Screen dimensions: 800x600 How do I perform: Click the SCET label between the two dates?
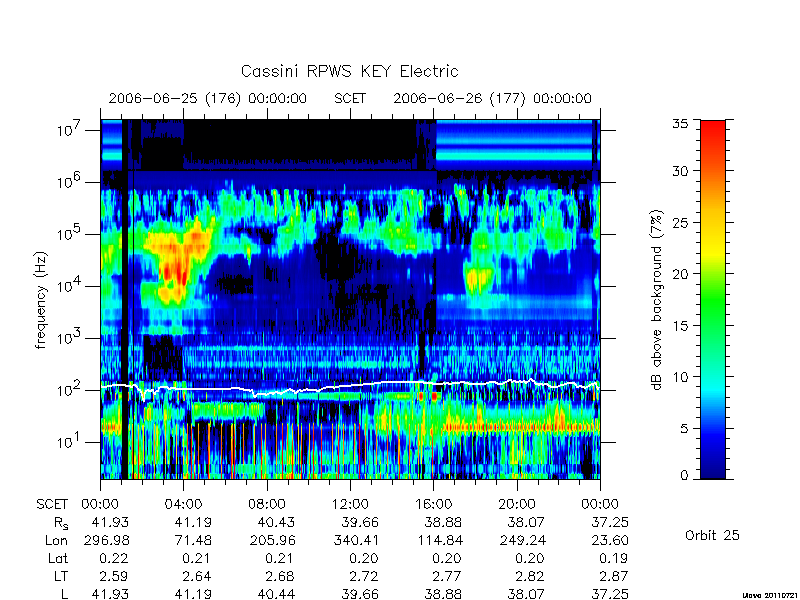[x=350, y=98]
